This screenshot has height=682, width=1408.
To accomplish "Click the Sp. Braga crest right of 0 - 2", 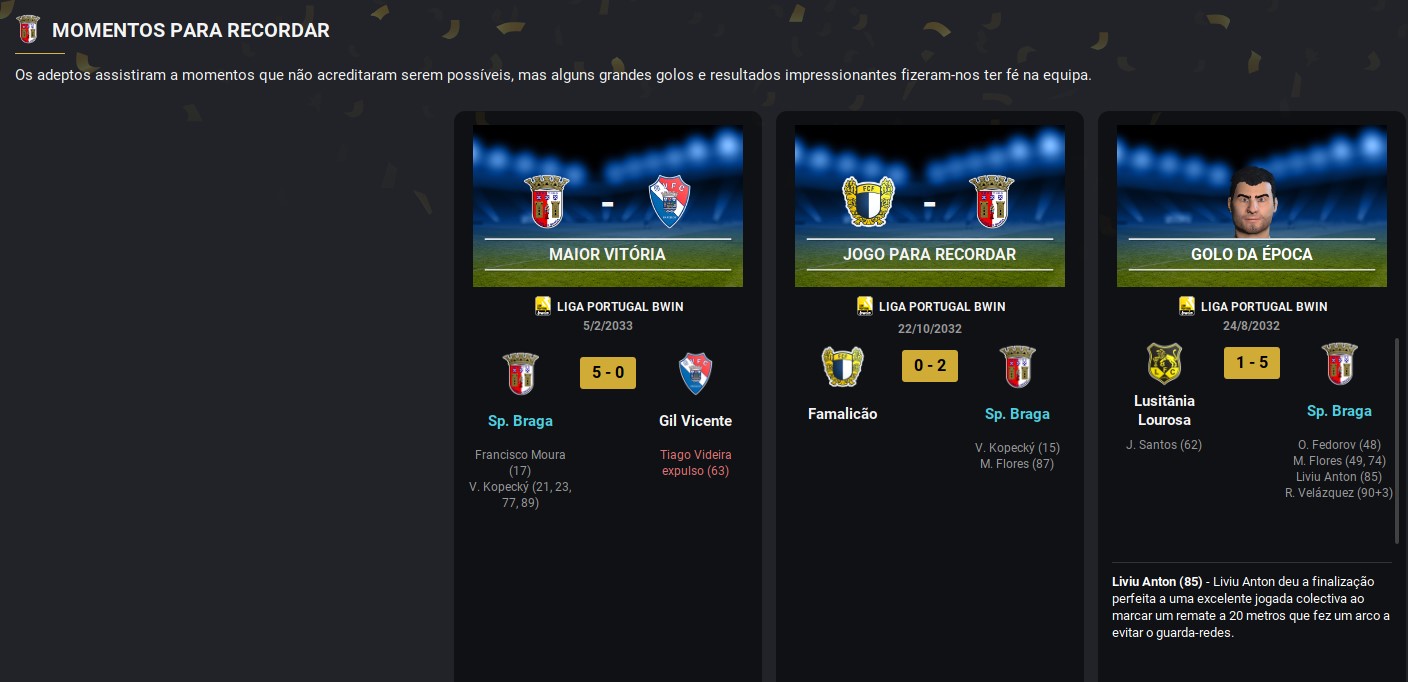I will (1017, 367).
